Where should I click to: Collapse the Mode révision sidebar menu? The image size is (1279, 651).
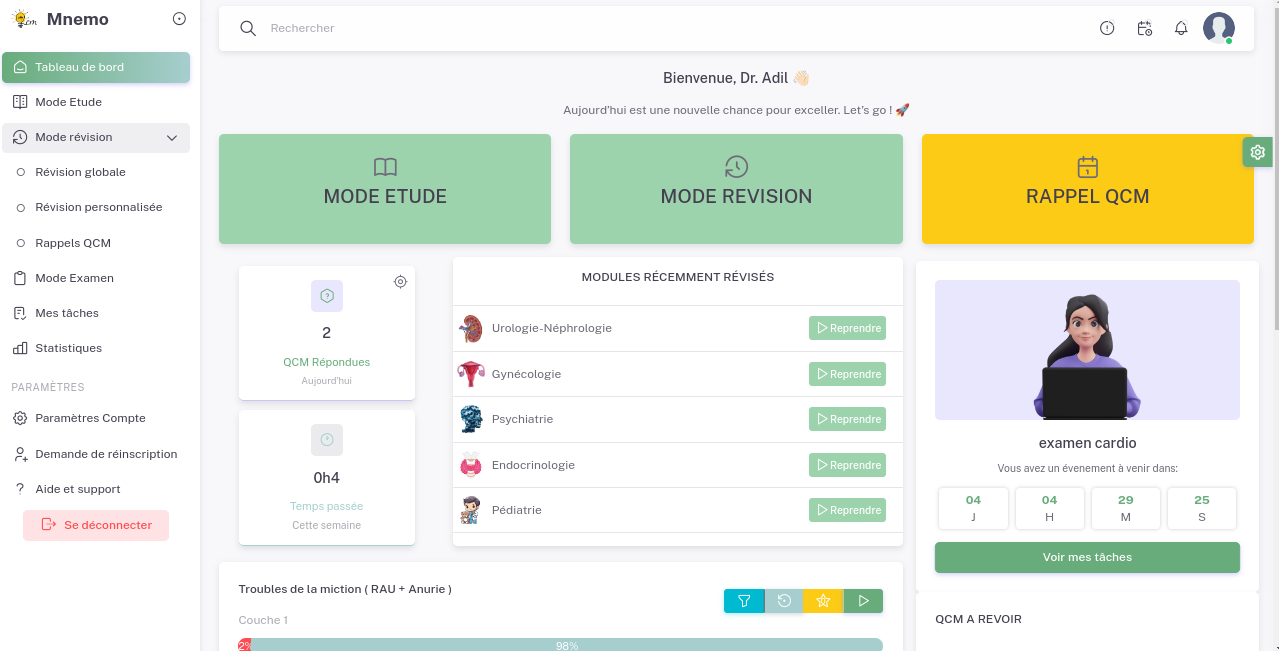point(171,138)
